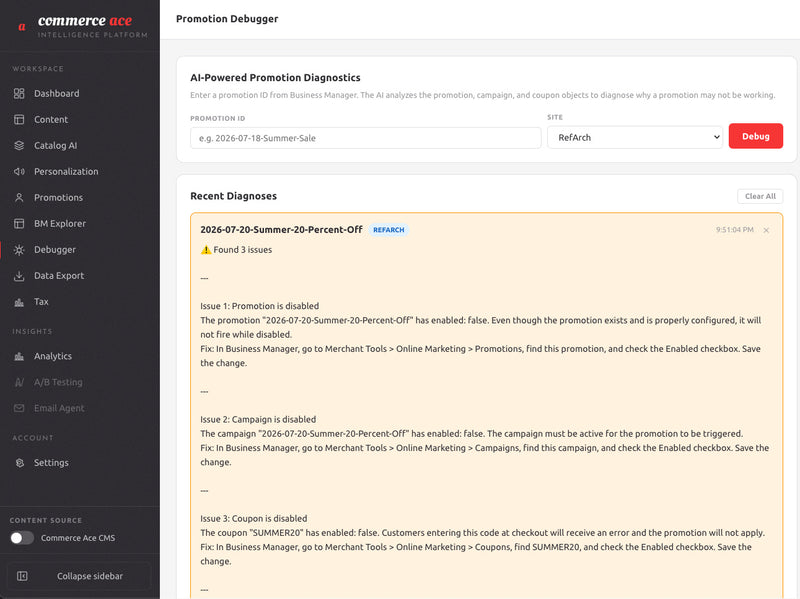
Task: Click the Debugger bug icon
Action: [19, 249]
